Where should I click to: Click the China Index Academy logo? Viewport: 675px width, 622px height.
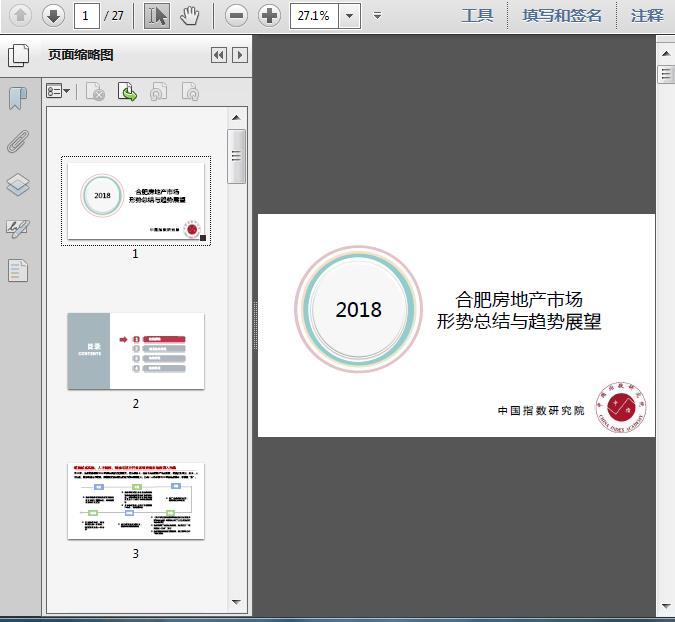point(621,407)
